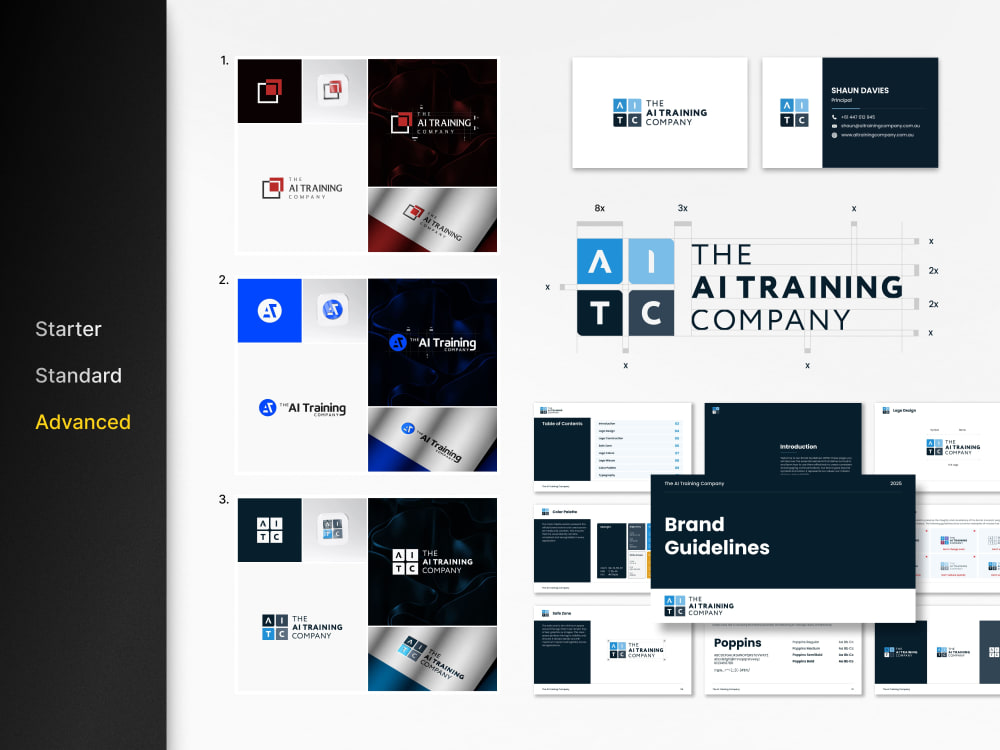The image size is (1000, 750).
Task: Open the Brand Guidelines cover page
Action: [783, 548]
